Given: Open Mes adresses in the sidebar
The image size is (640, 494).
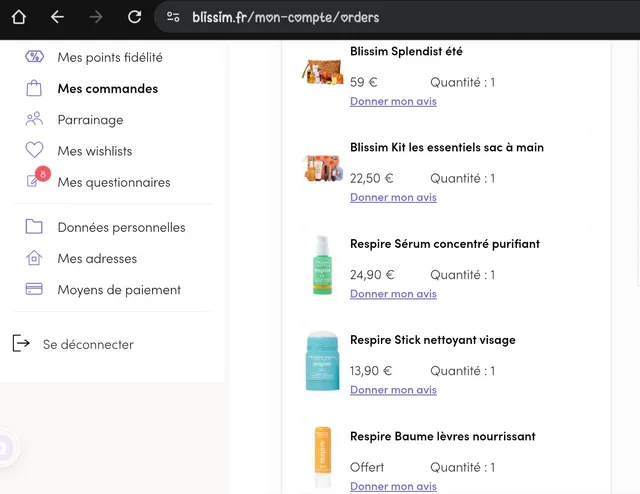Looking at the screenshot, I should (97, 258).
